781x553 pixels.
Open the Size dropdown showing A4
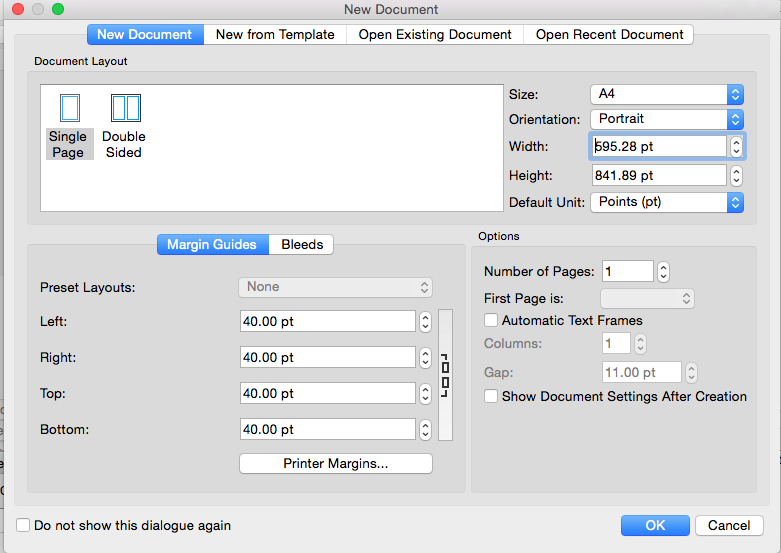click(x=666, y=95)
